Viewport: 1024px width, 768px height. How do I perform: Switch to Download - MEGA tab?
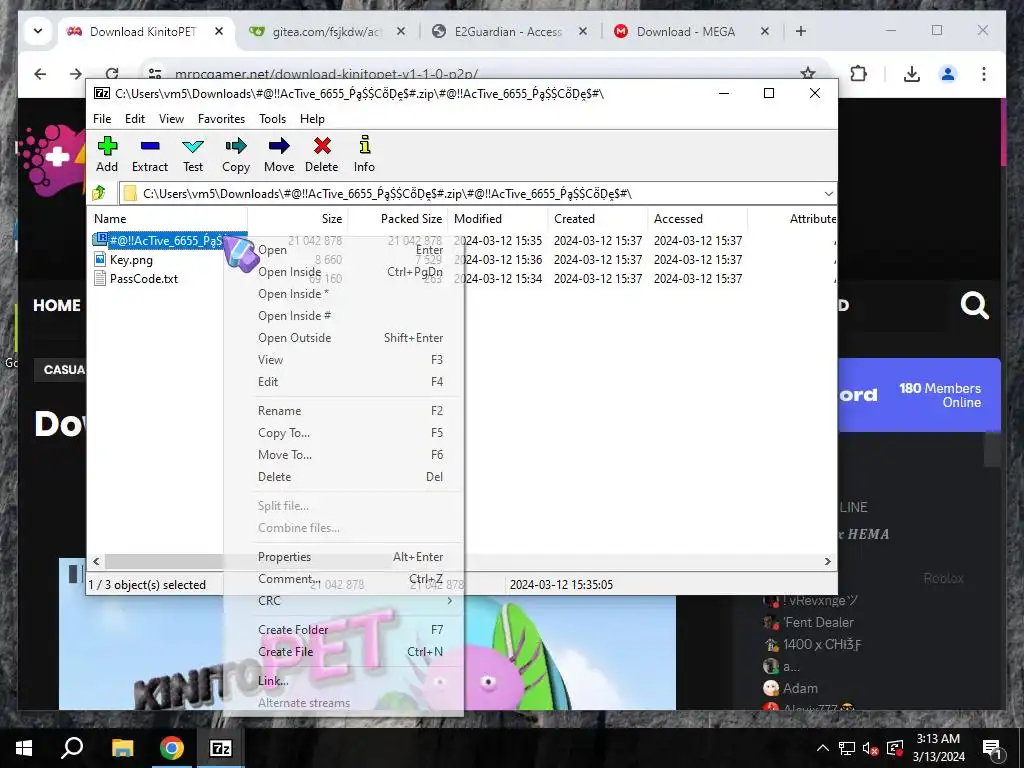(686, 31)
